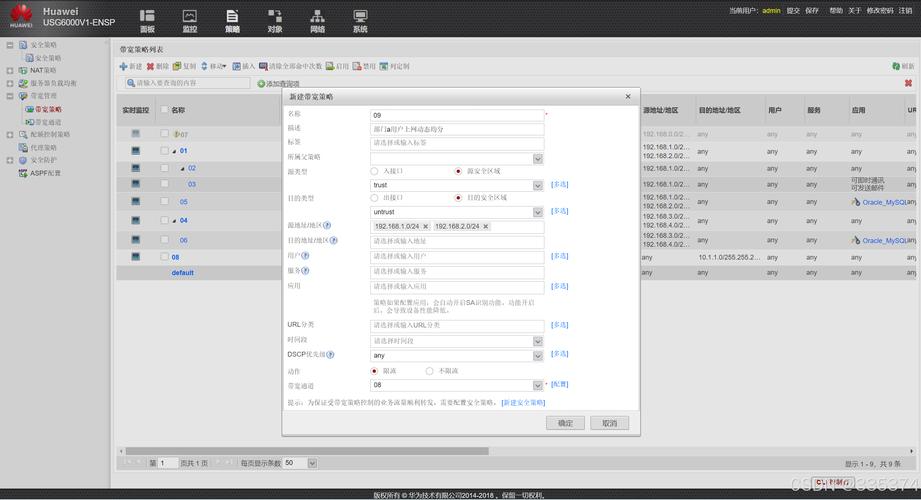The width and height of the screenshot is (921, 500).
Task: Click the 多选 link beside 用户
Action: coord(560,256)
